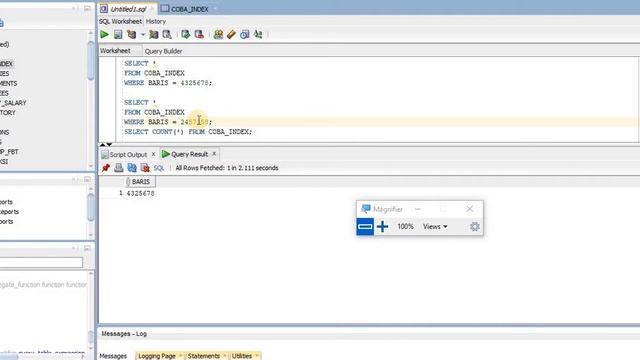Click the line "WHERE BARIS = 4325678;"

click(168, 83)
